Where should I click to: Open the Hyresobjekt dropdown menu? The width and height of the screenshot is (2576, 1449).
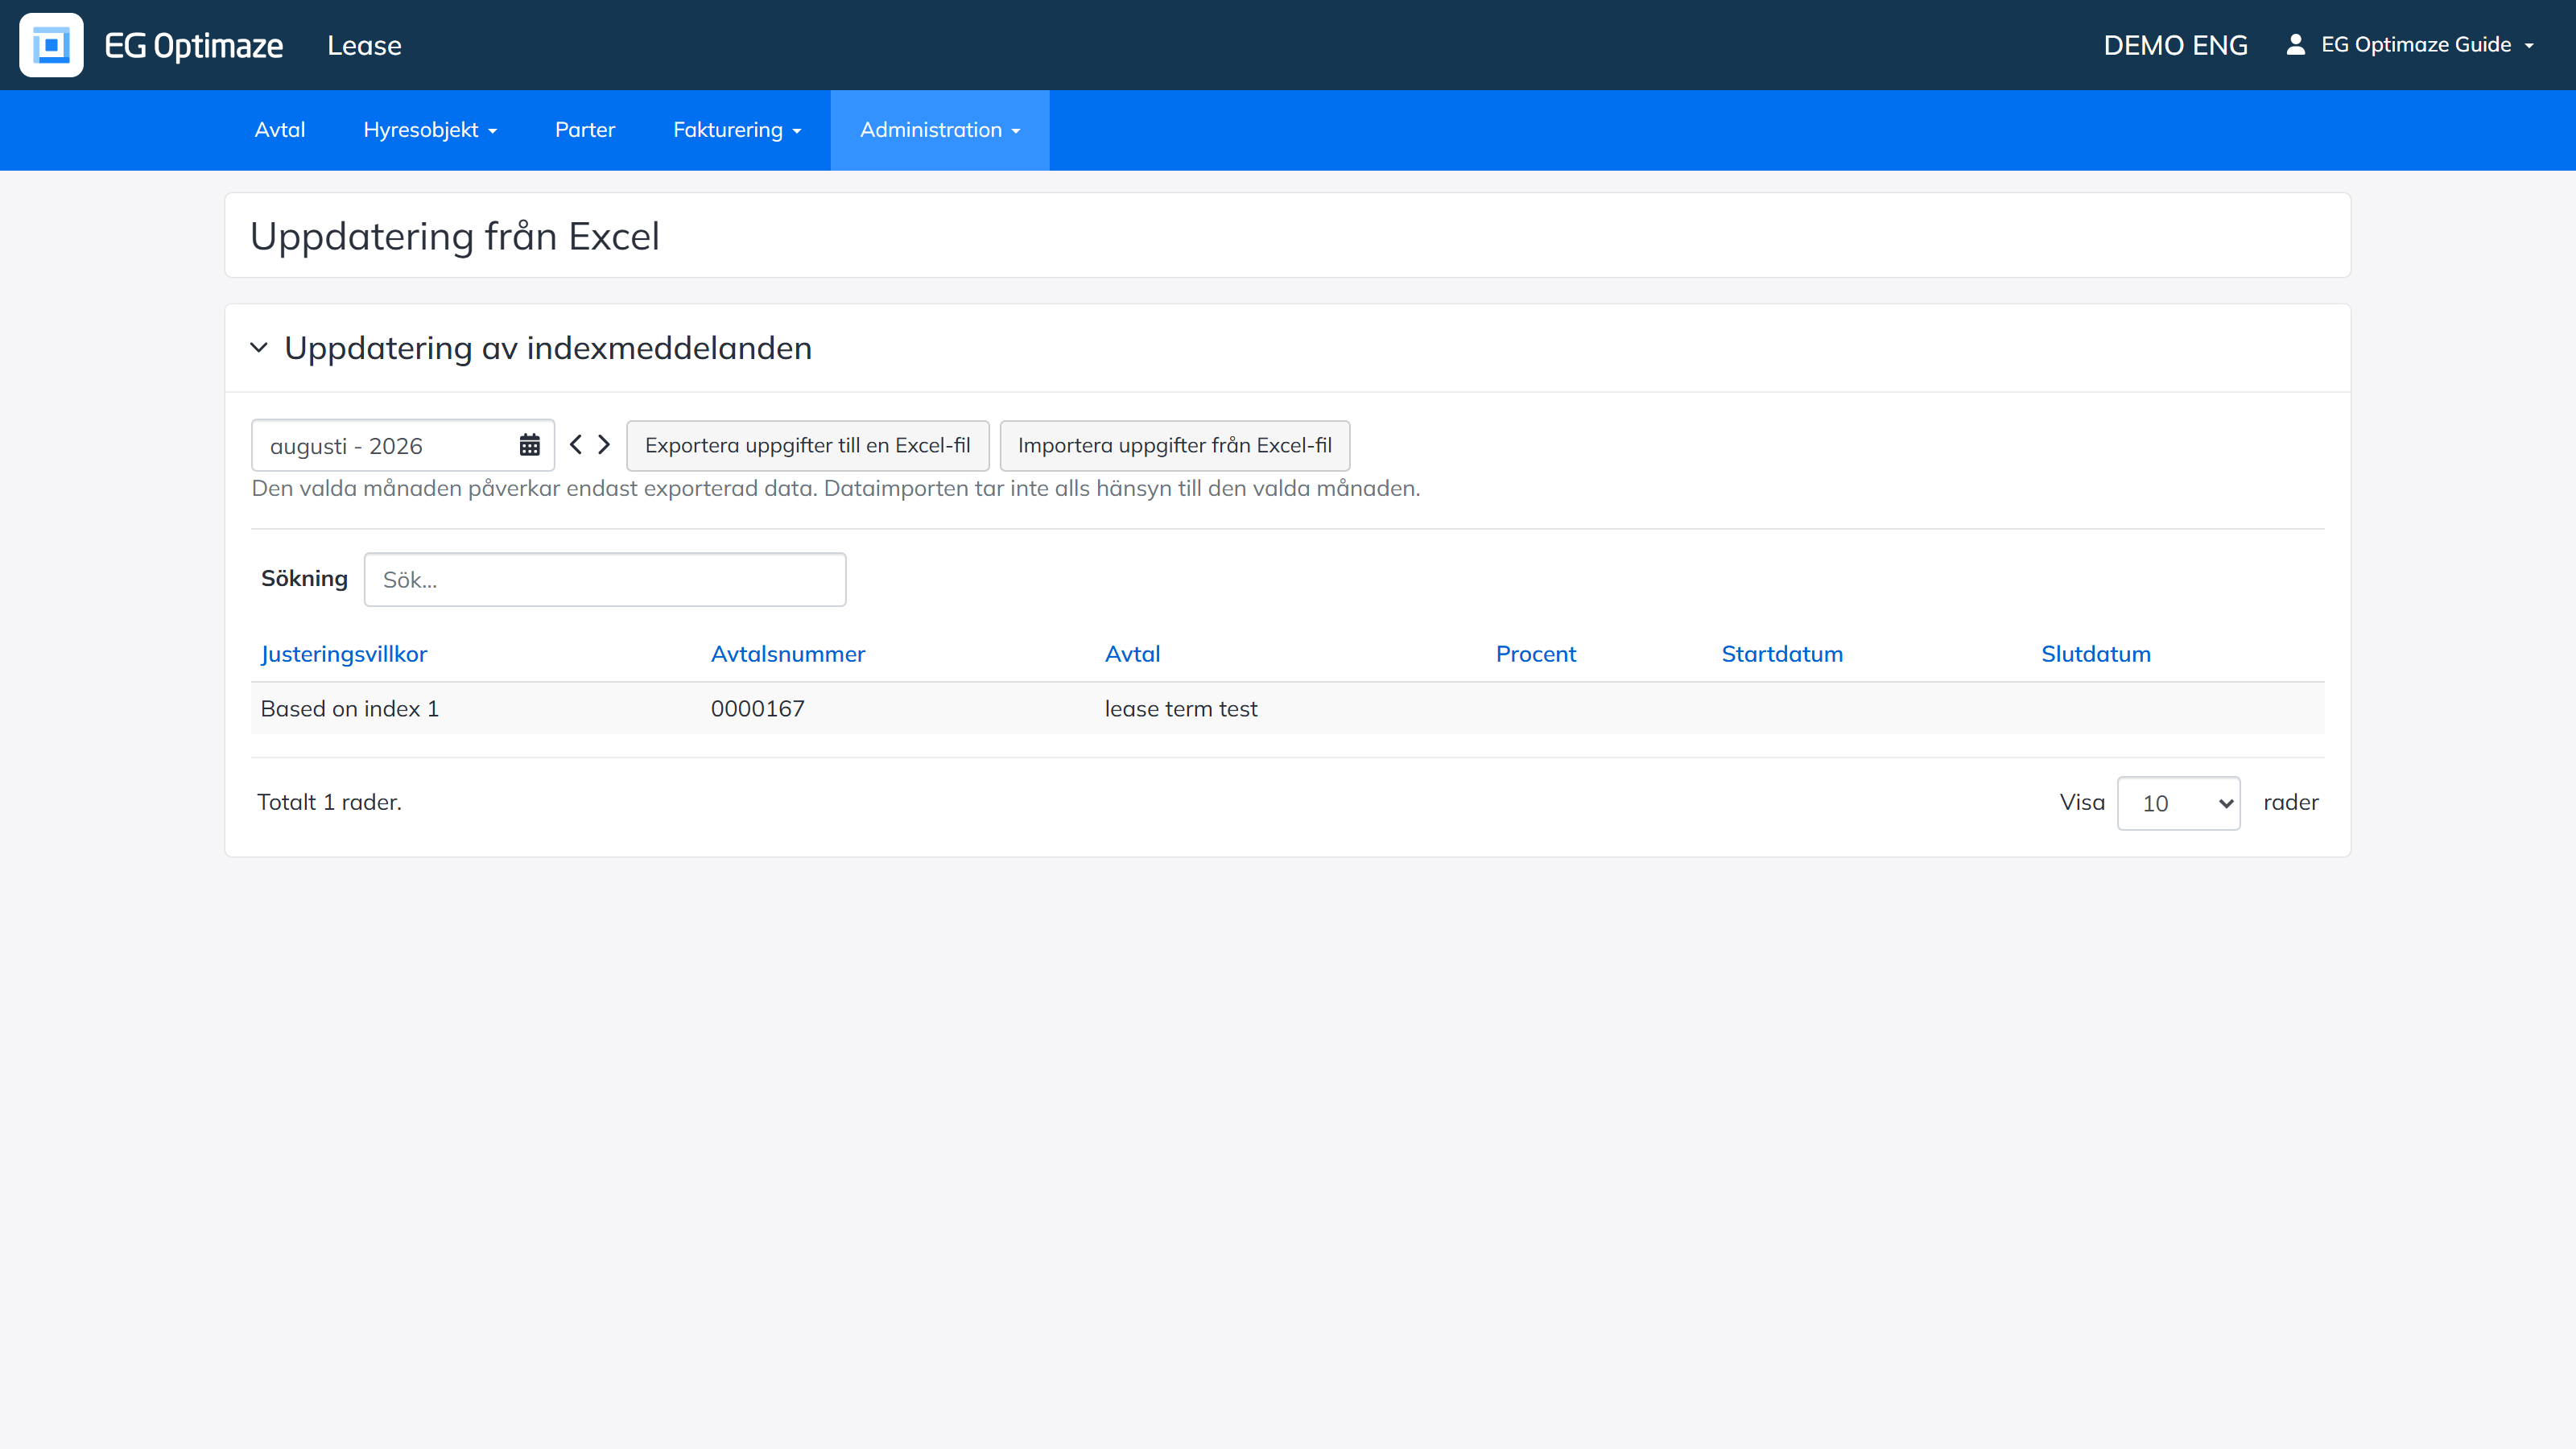(x=430, y=130)
